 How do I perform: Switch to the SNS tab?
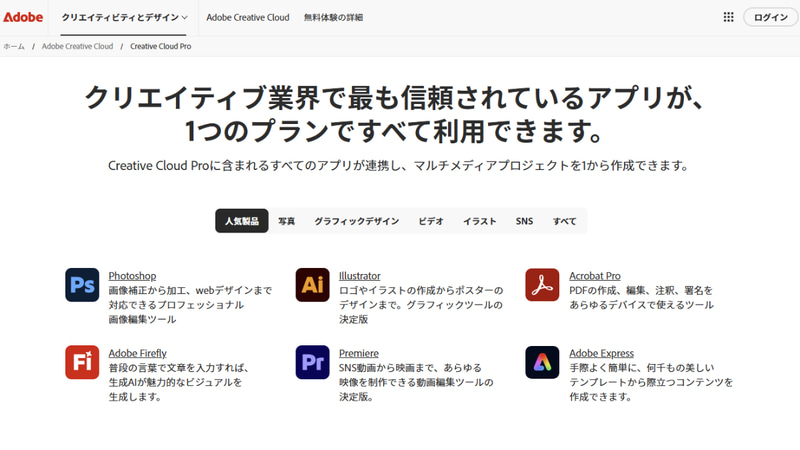[524, 221]
